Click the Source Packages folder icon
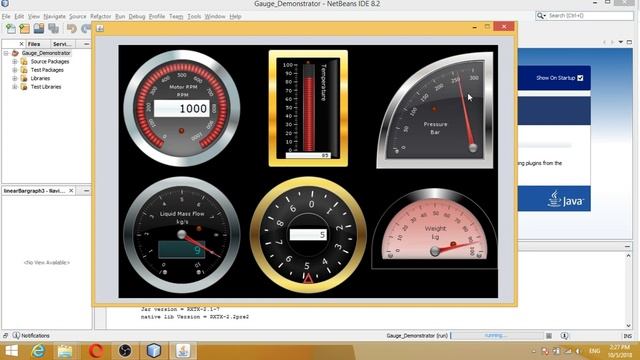Viewport: 640px width, 360px height. (24, 62)
